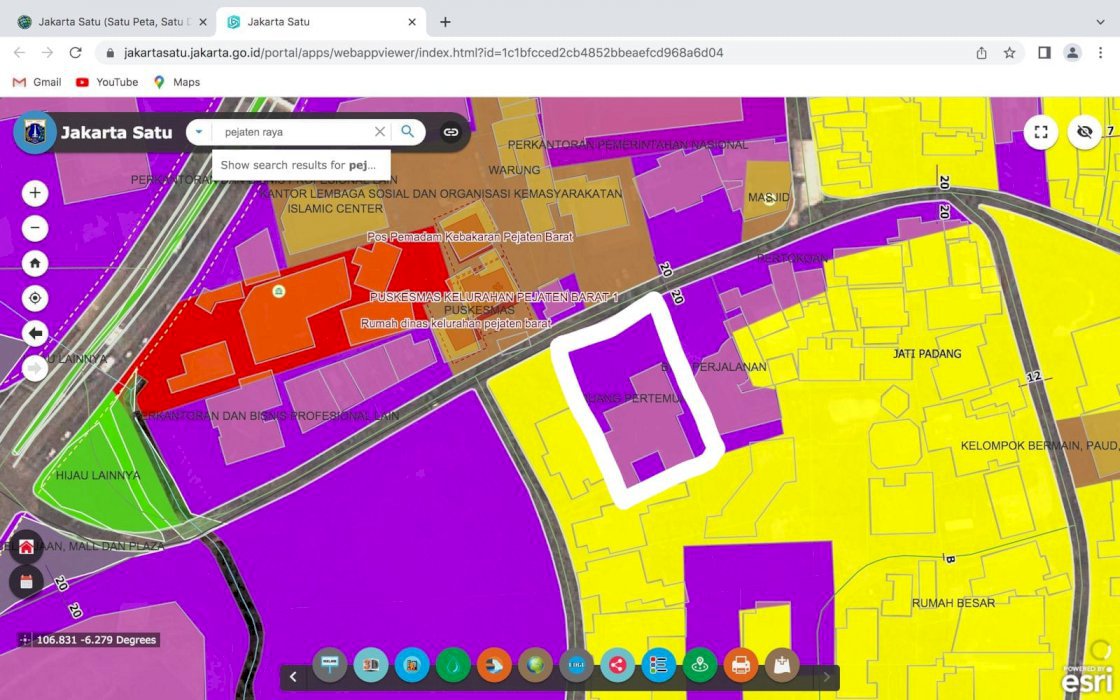Toggle coordinate capture icon beside 106.831
Screen dimensions: 1120x700
pos(24,640)
